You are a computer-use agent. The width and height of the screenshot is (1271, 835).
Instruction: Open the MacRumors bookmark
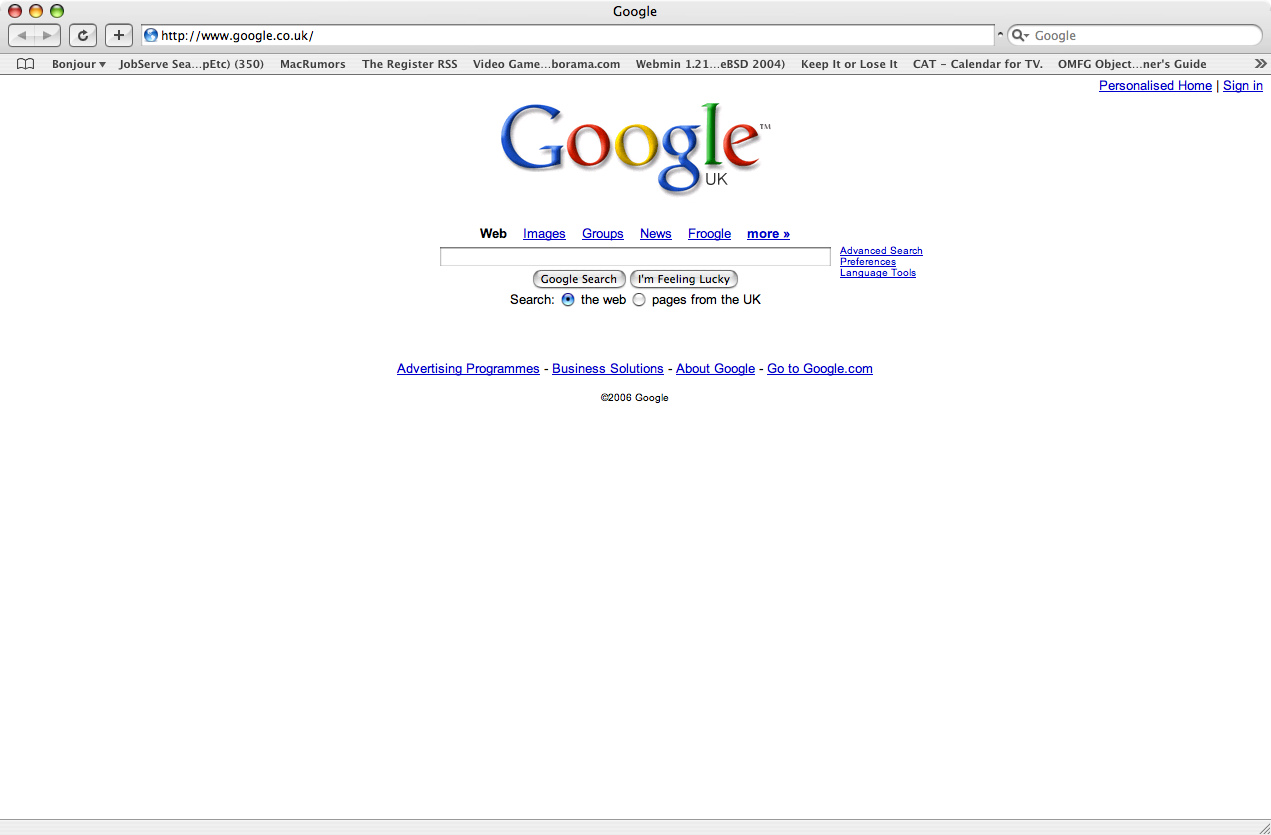(x=313, y=64)
